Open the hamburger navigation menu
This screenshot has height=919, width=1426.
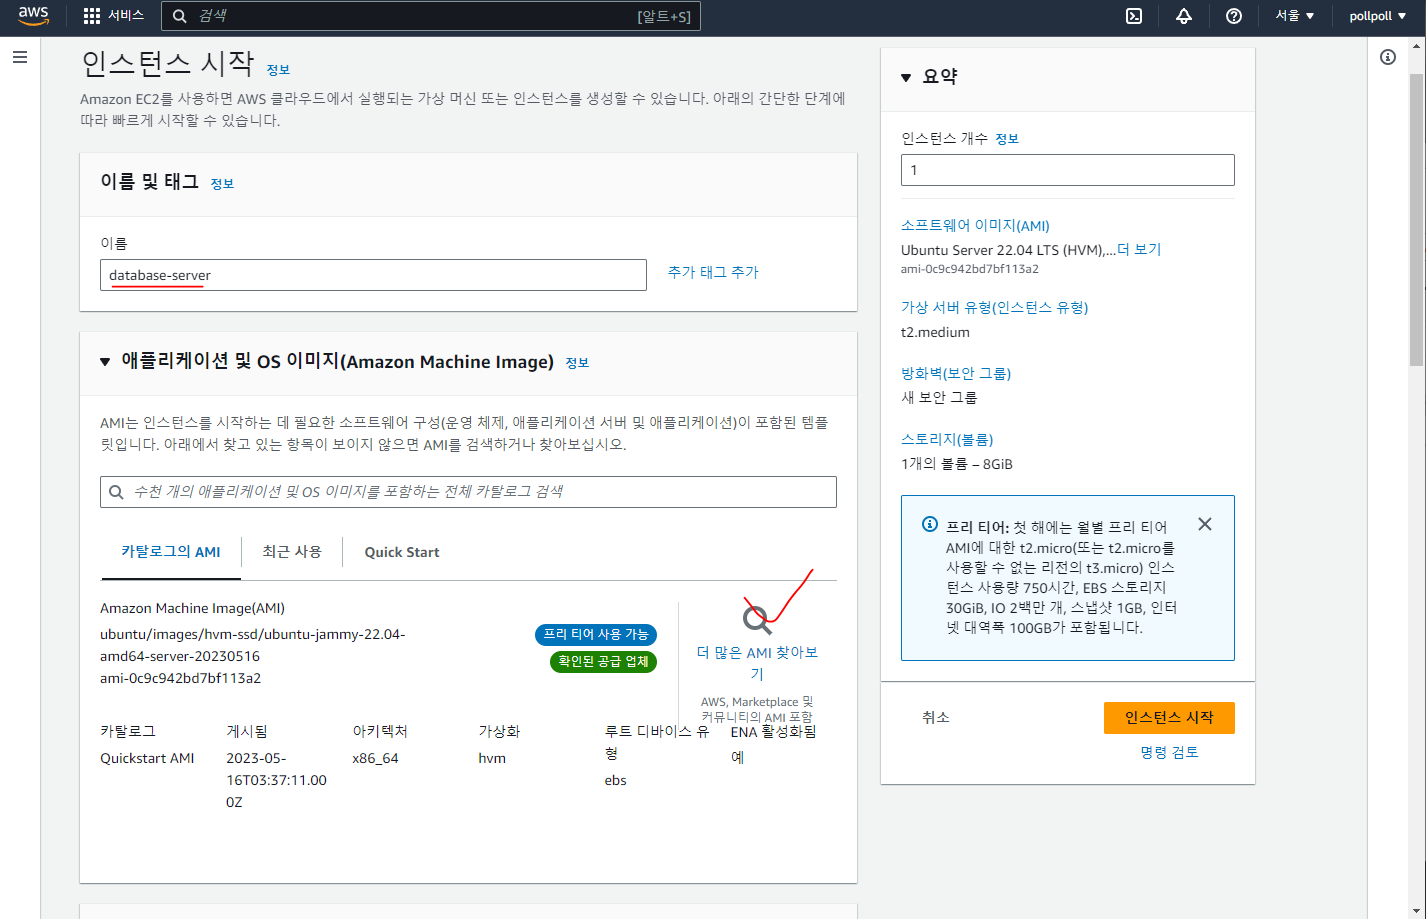tap(19, 57)
